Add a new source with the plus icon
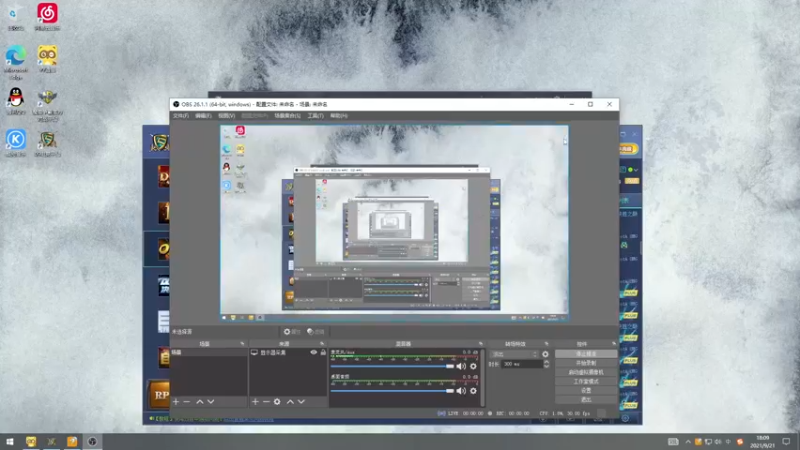This screenshot has height=450, width=800. pos(255,402)
